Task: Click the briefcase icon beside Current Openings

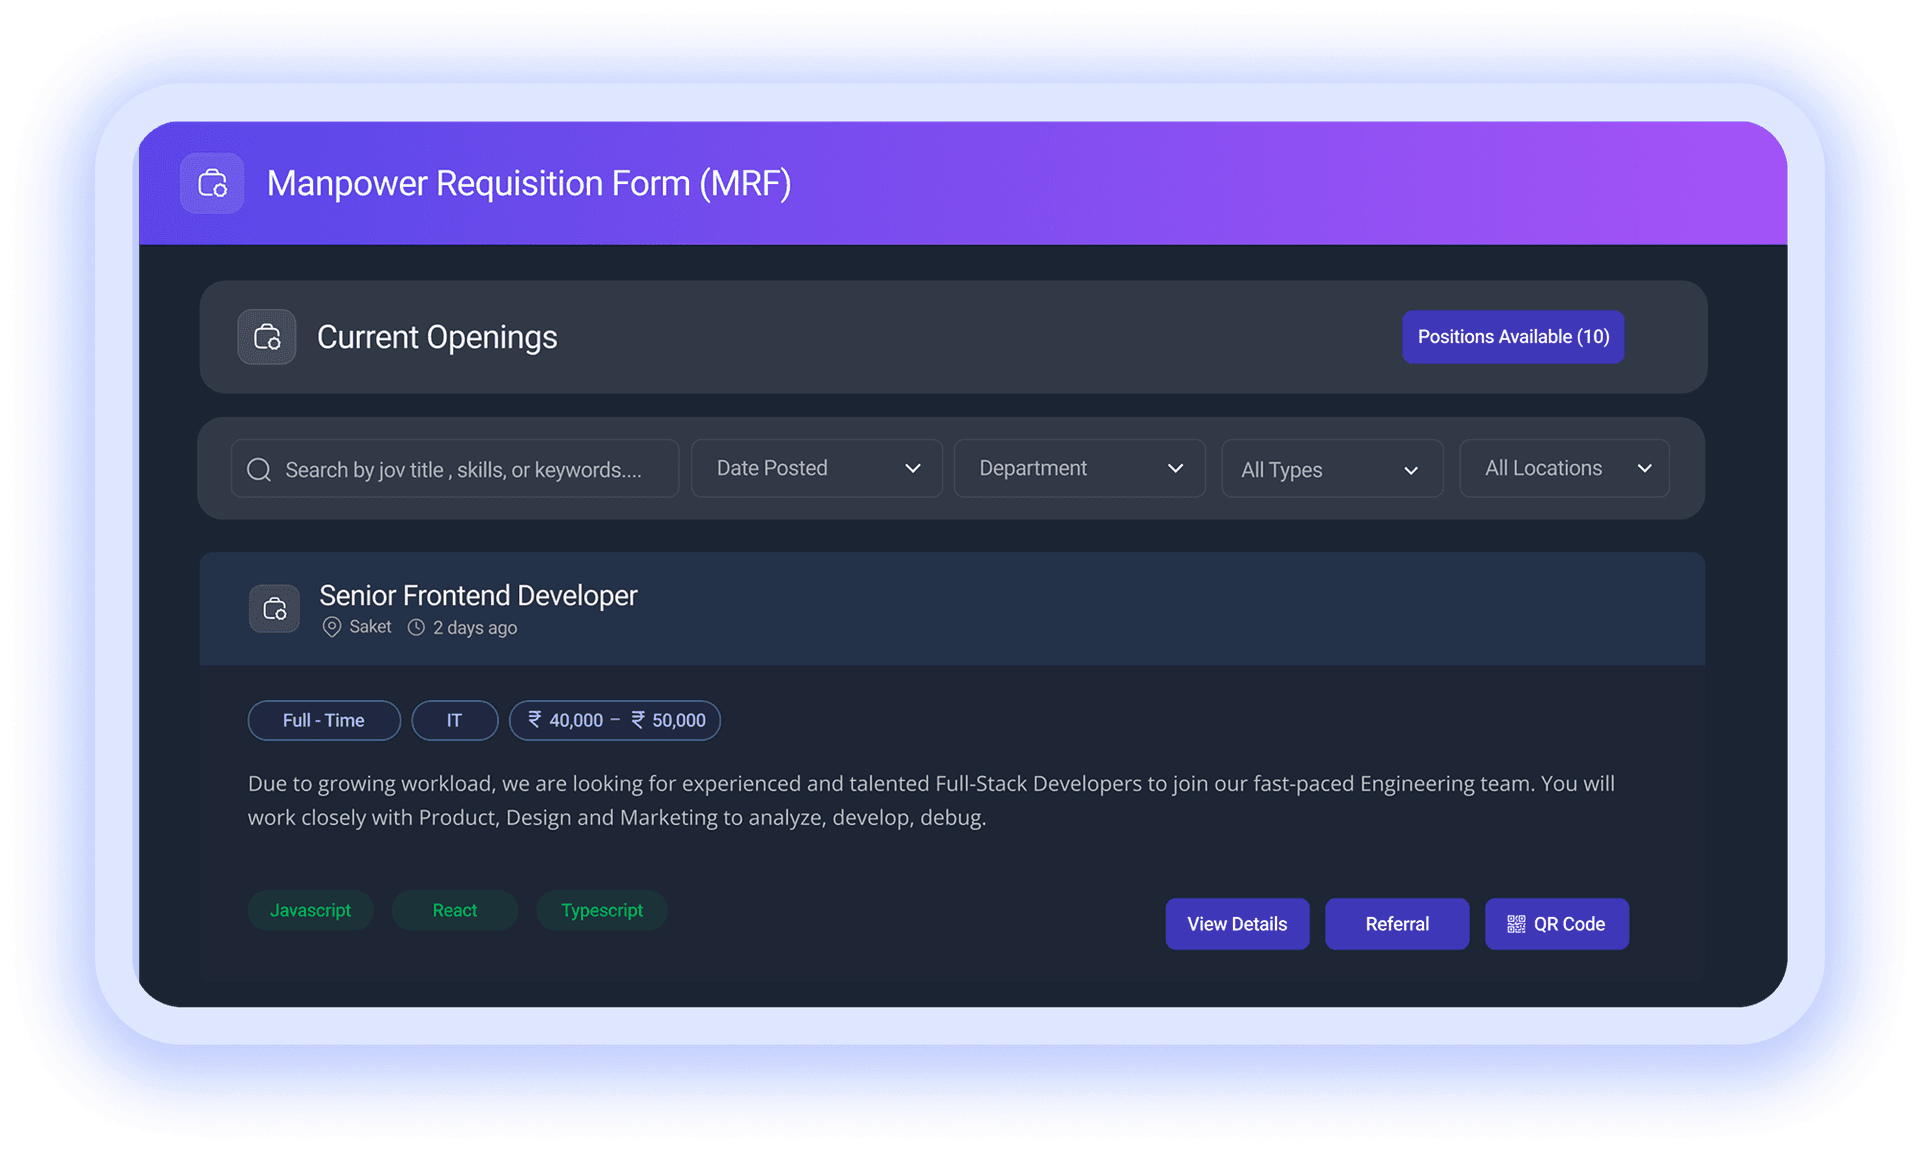Action: coord(267,337)
